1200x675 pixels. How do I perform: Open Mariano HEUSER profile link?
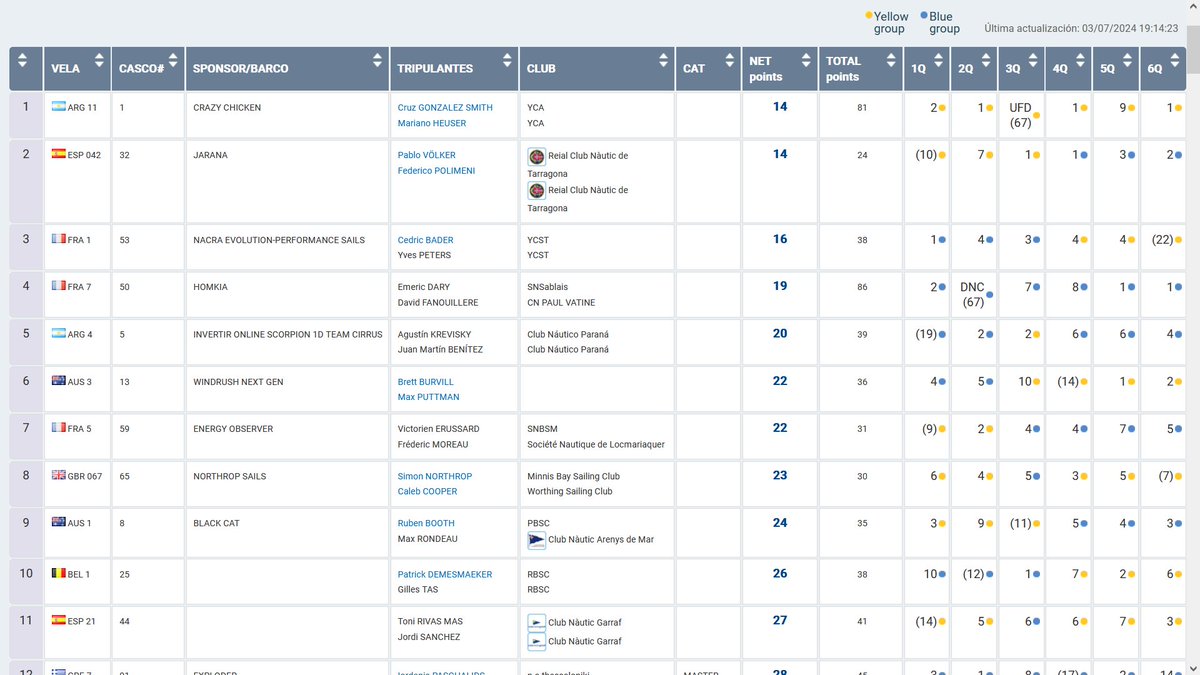click(x=432, y=123)
